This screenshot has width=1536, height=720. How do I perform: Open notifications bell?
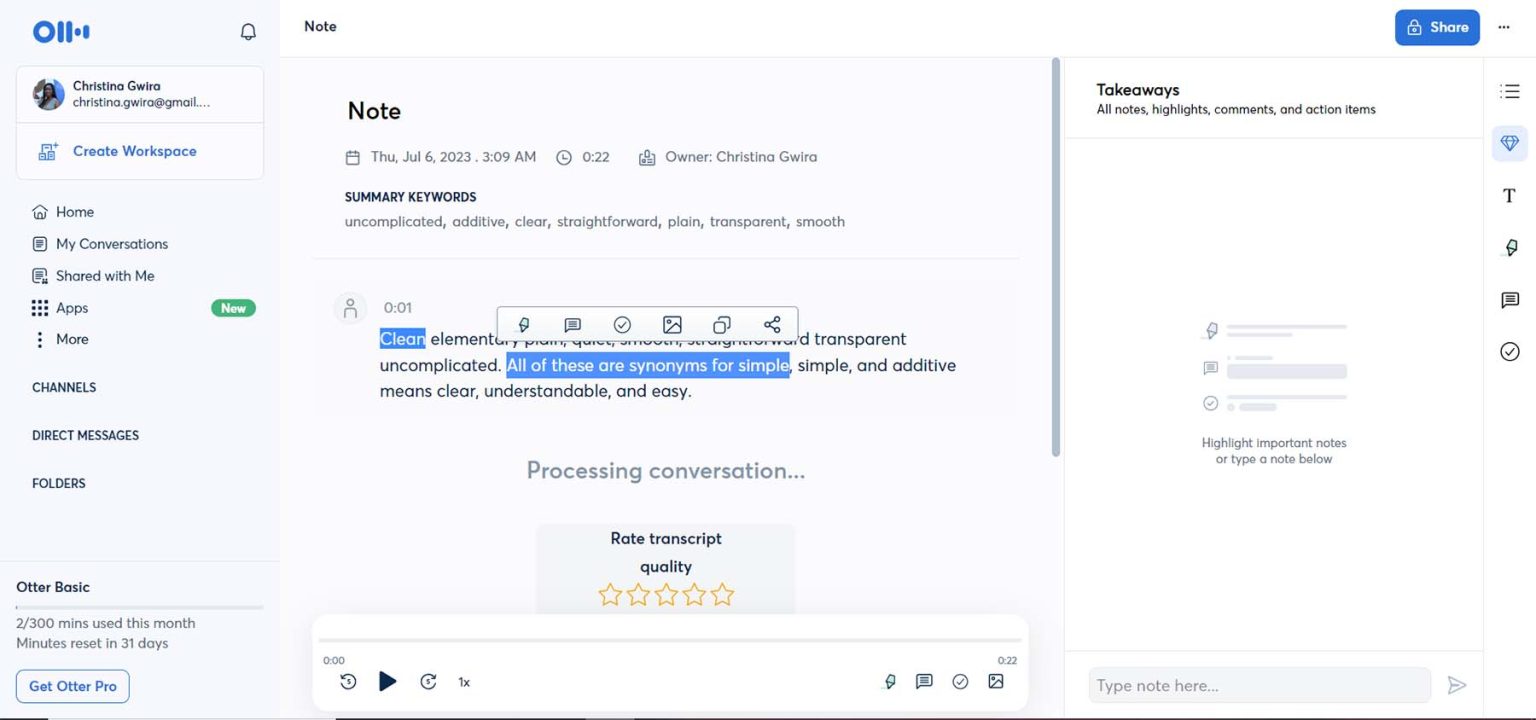pos(247,31)
